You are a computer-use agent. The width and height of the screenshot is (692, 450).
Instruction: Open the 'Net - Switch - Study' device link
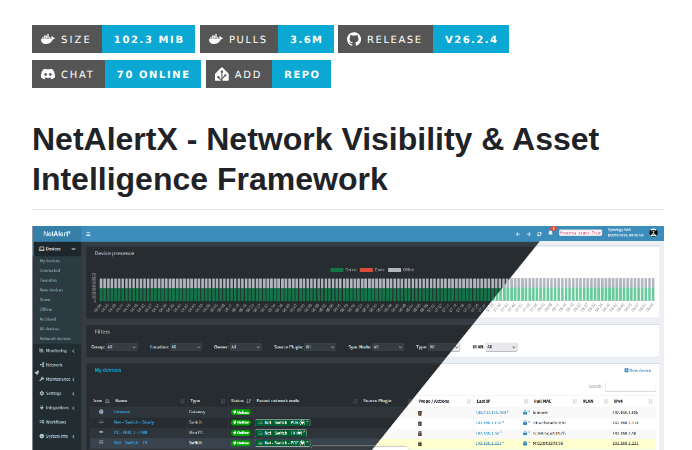pos(134,422)
